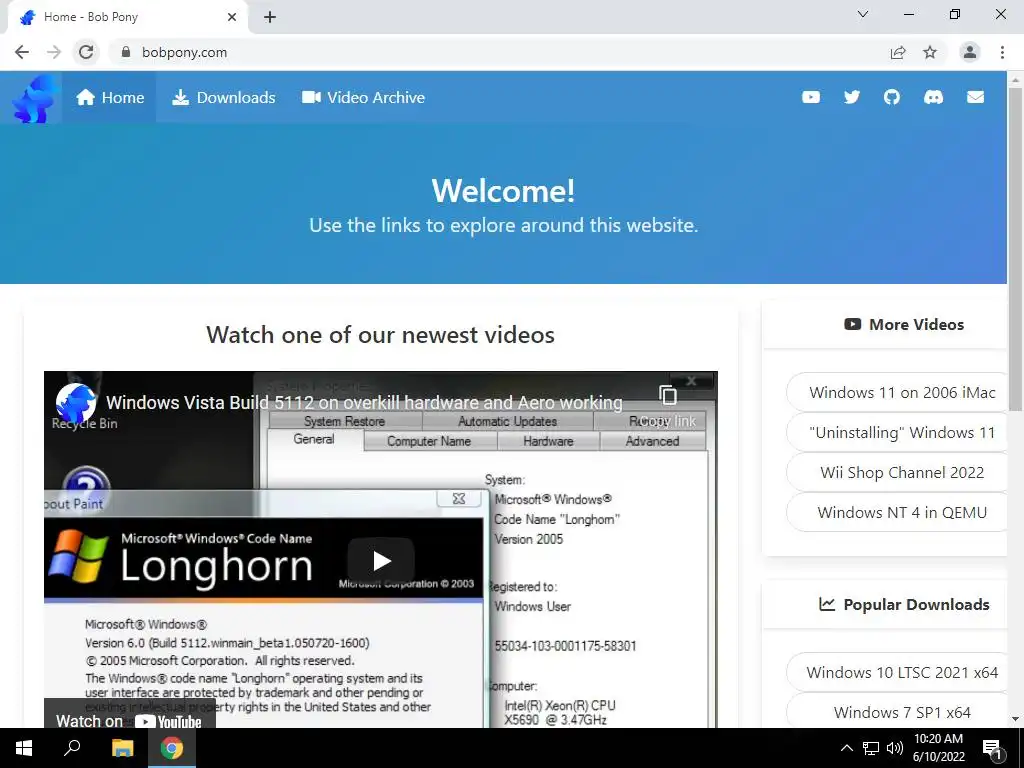Image resolution: width=1024 pixels, height=768 pixels.
Task: Open the Video Archive nav link
Action: [x=364, y=98]
